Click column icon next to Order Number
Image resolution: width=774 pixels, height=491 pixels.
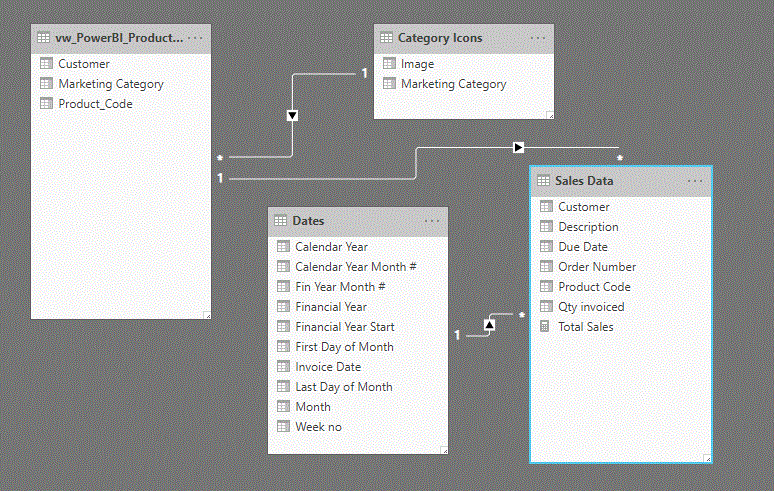pos(546,266)
